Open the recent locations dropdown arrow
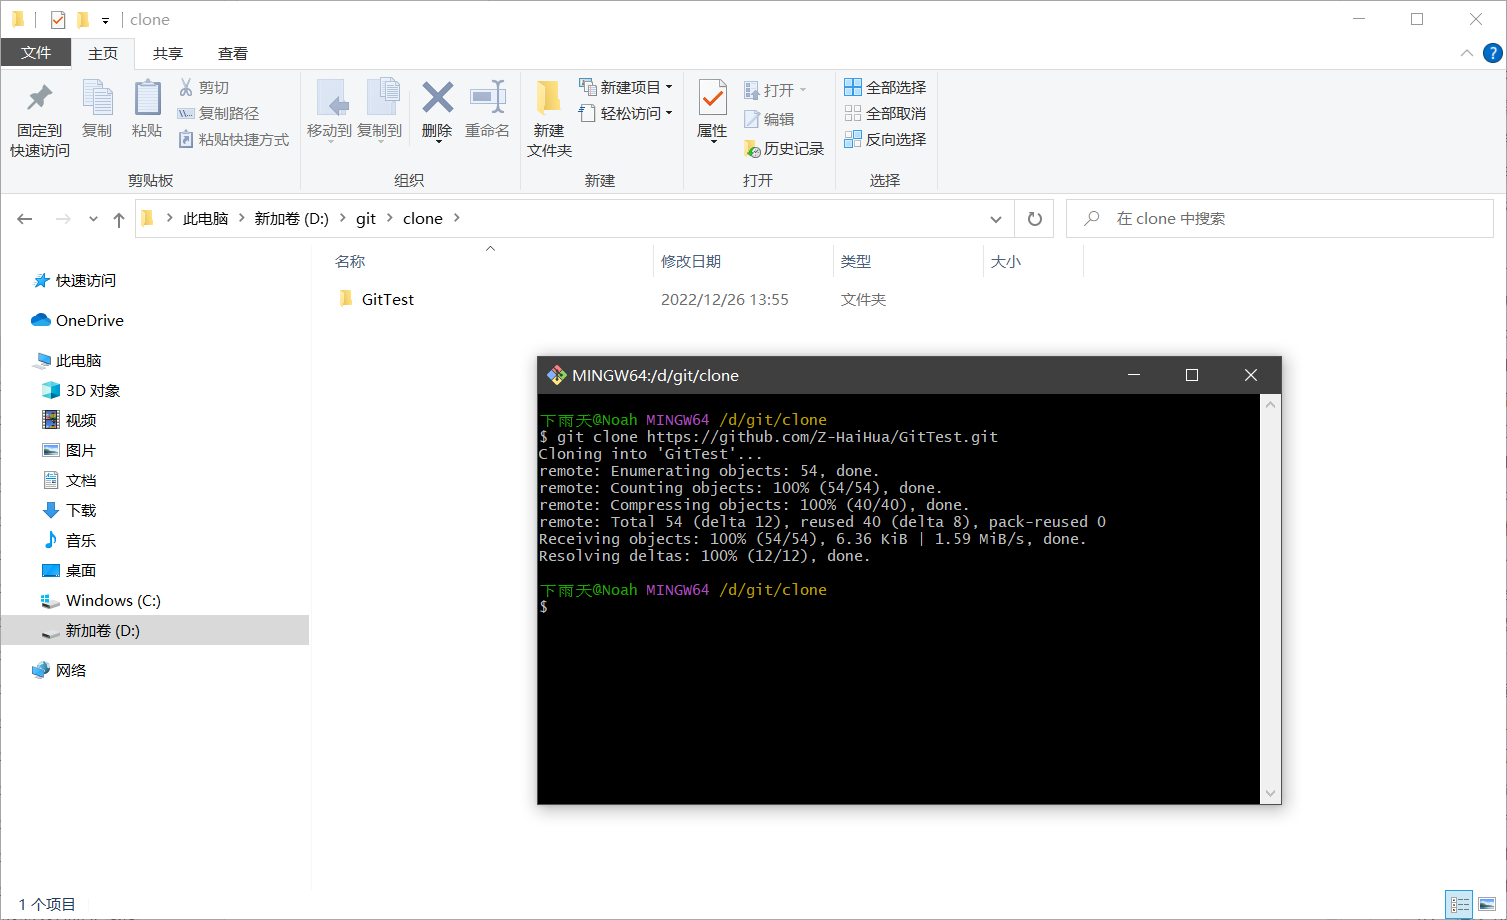The image size is (1507, 920). pyautogui.click(x=93, y=219)
